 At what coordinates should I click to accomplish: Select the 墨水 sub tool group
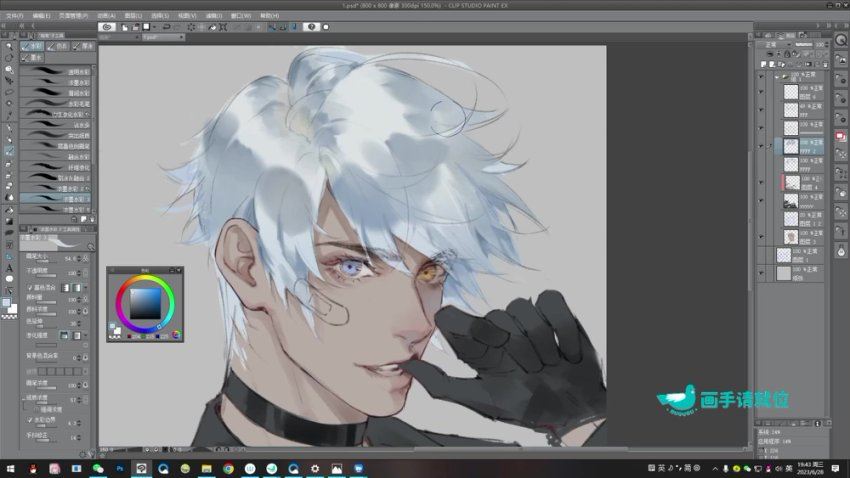[x=33, y=57]
